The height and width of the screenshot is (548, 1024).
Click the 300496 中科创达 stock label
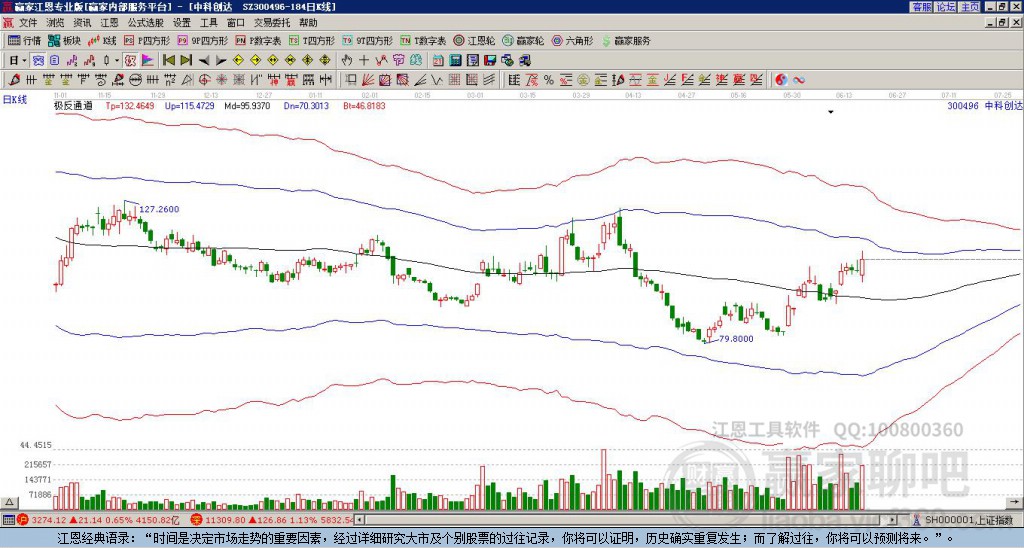(x=985, y=105)
